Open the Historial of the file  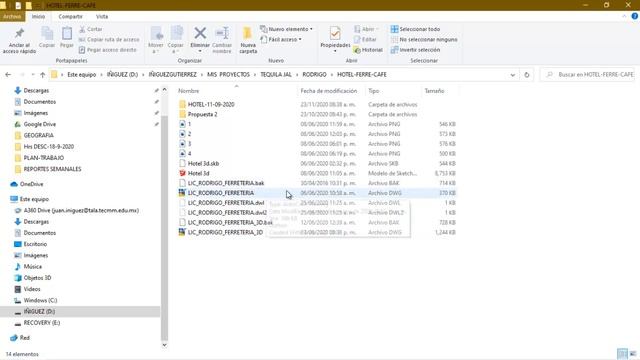click(x=368, y=50)
